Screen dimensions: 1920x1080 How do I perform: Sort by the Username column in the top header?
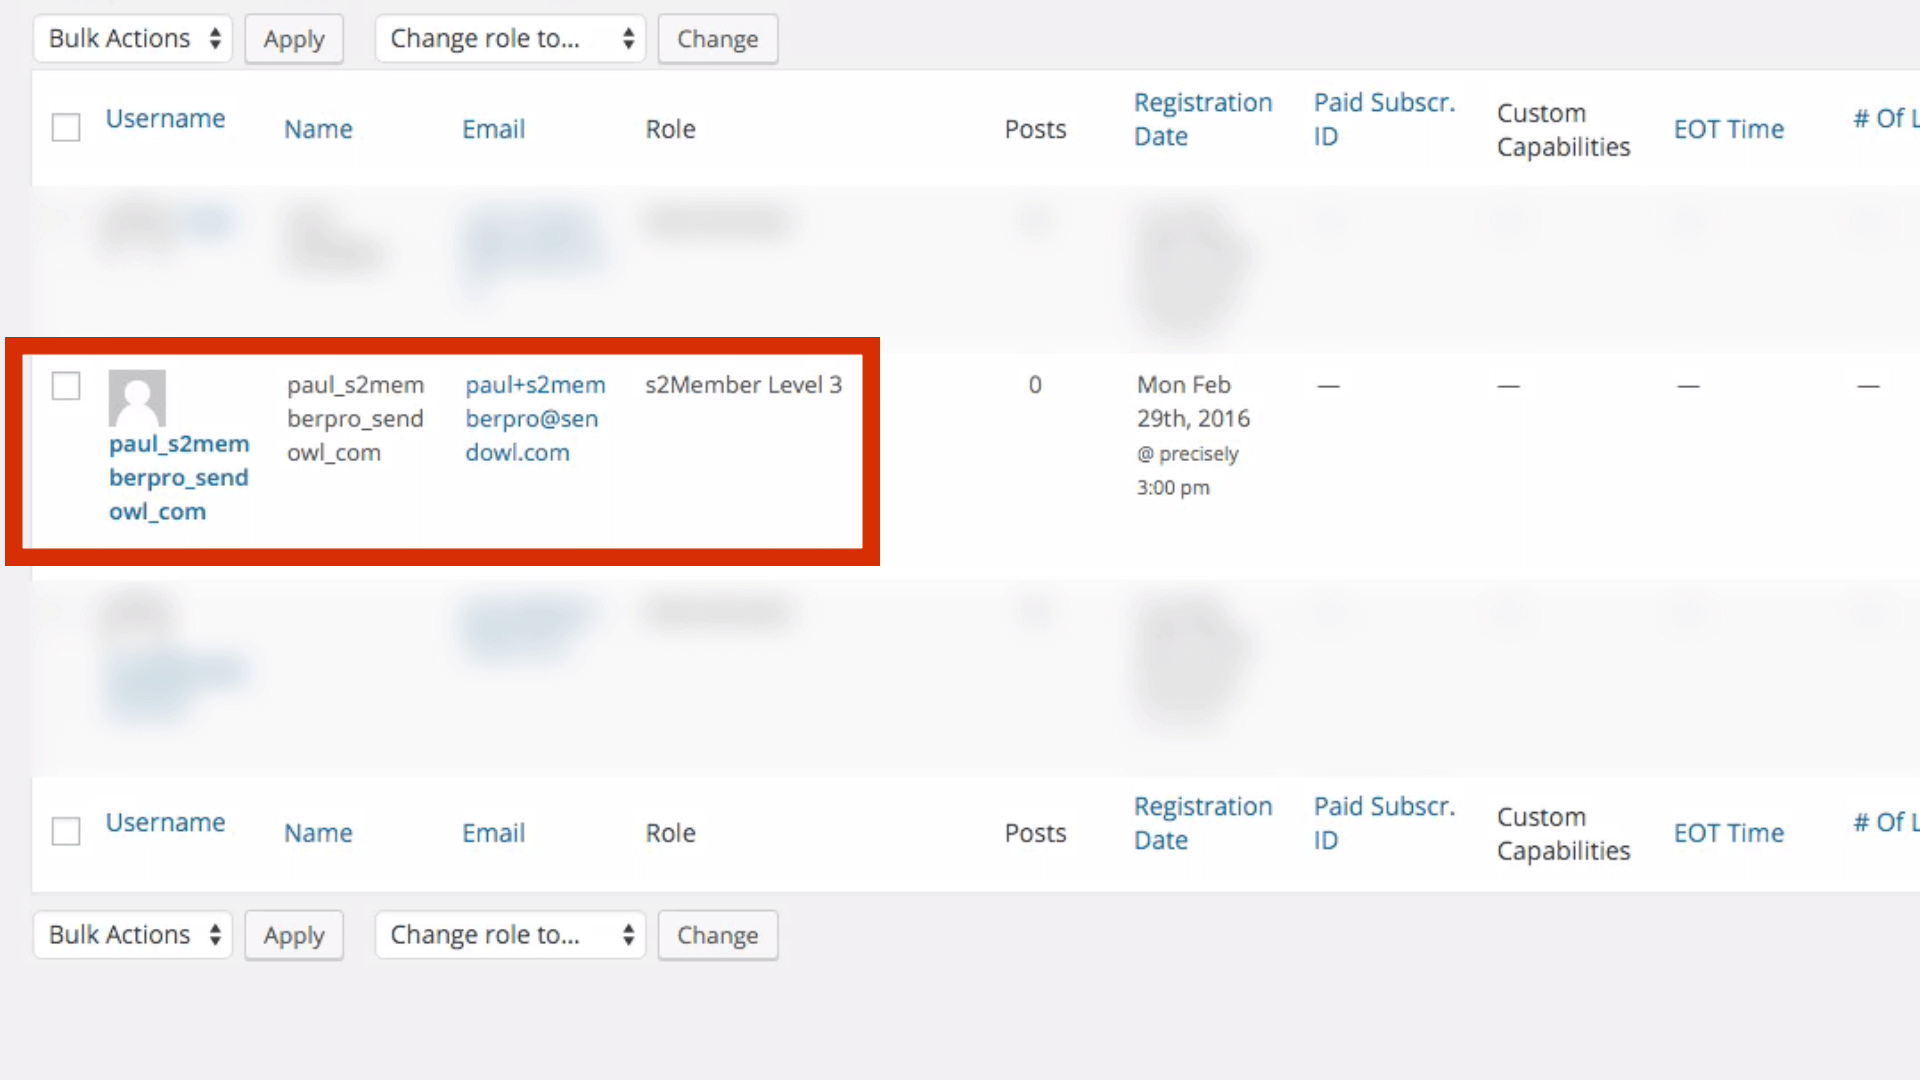click(x=165, y=119)
